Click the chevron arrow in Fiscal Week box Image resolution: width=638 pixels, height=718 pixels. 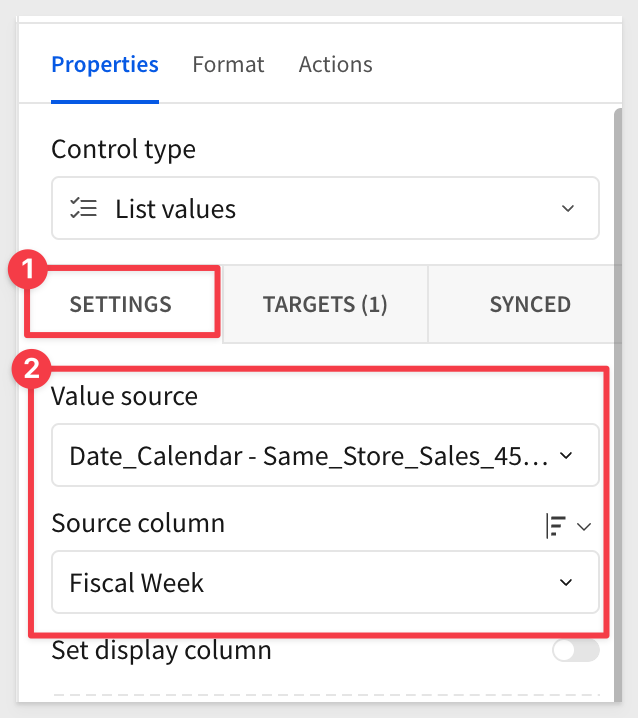567,582
